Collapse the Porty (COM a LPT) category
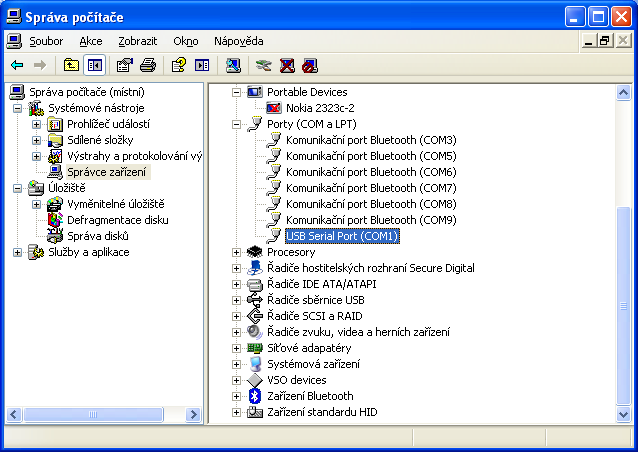 click(x=236, y=124)
